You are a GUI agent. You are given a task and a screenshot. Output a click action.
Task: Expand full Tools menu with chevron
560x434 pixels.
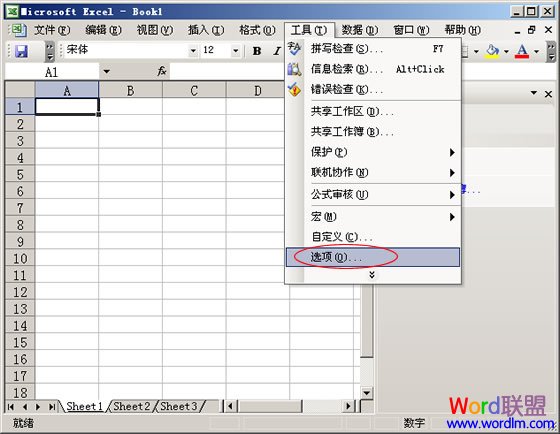(x=372, y=275)
